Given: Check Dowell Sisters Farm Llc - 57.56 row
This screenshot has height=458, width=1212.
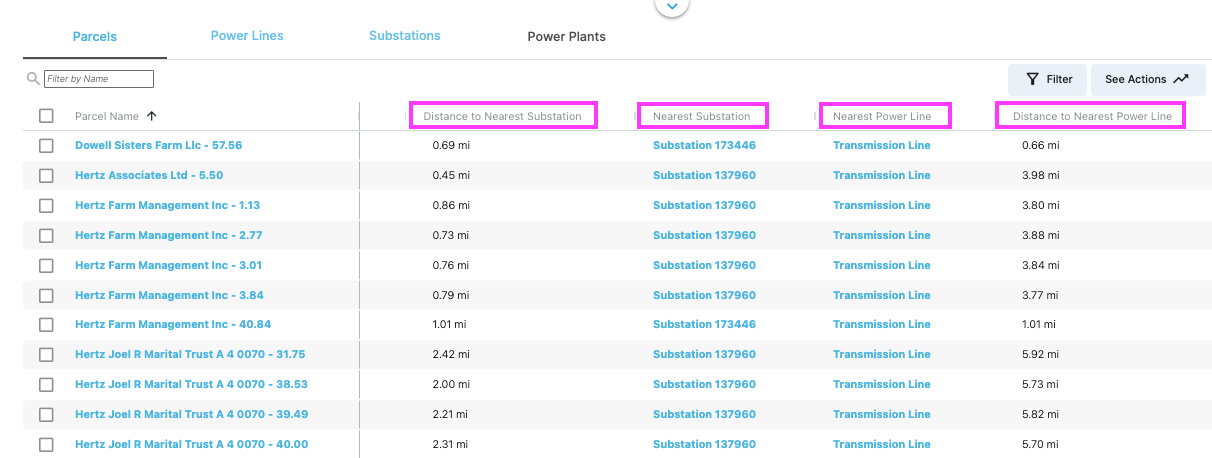Looking at the screenshot, I should pyautogui.click(x=46, y=146).
